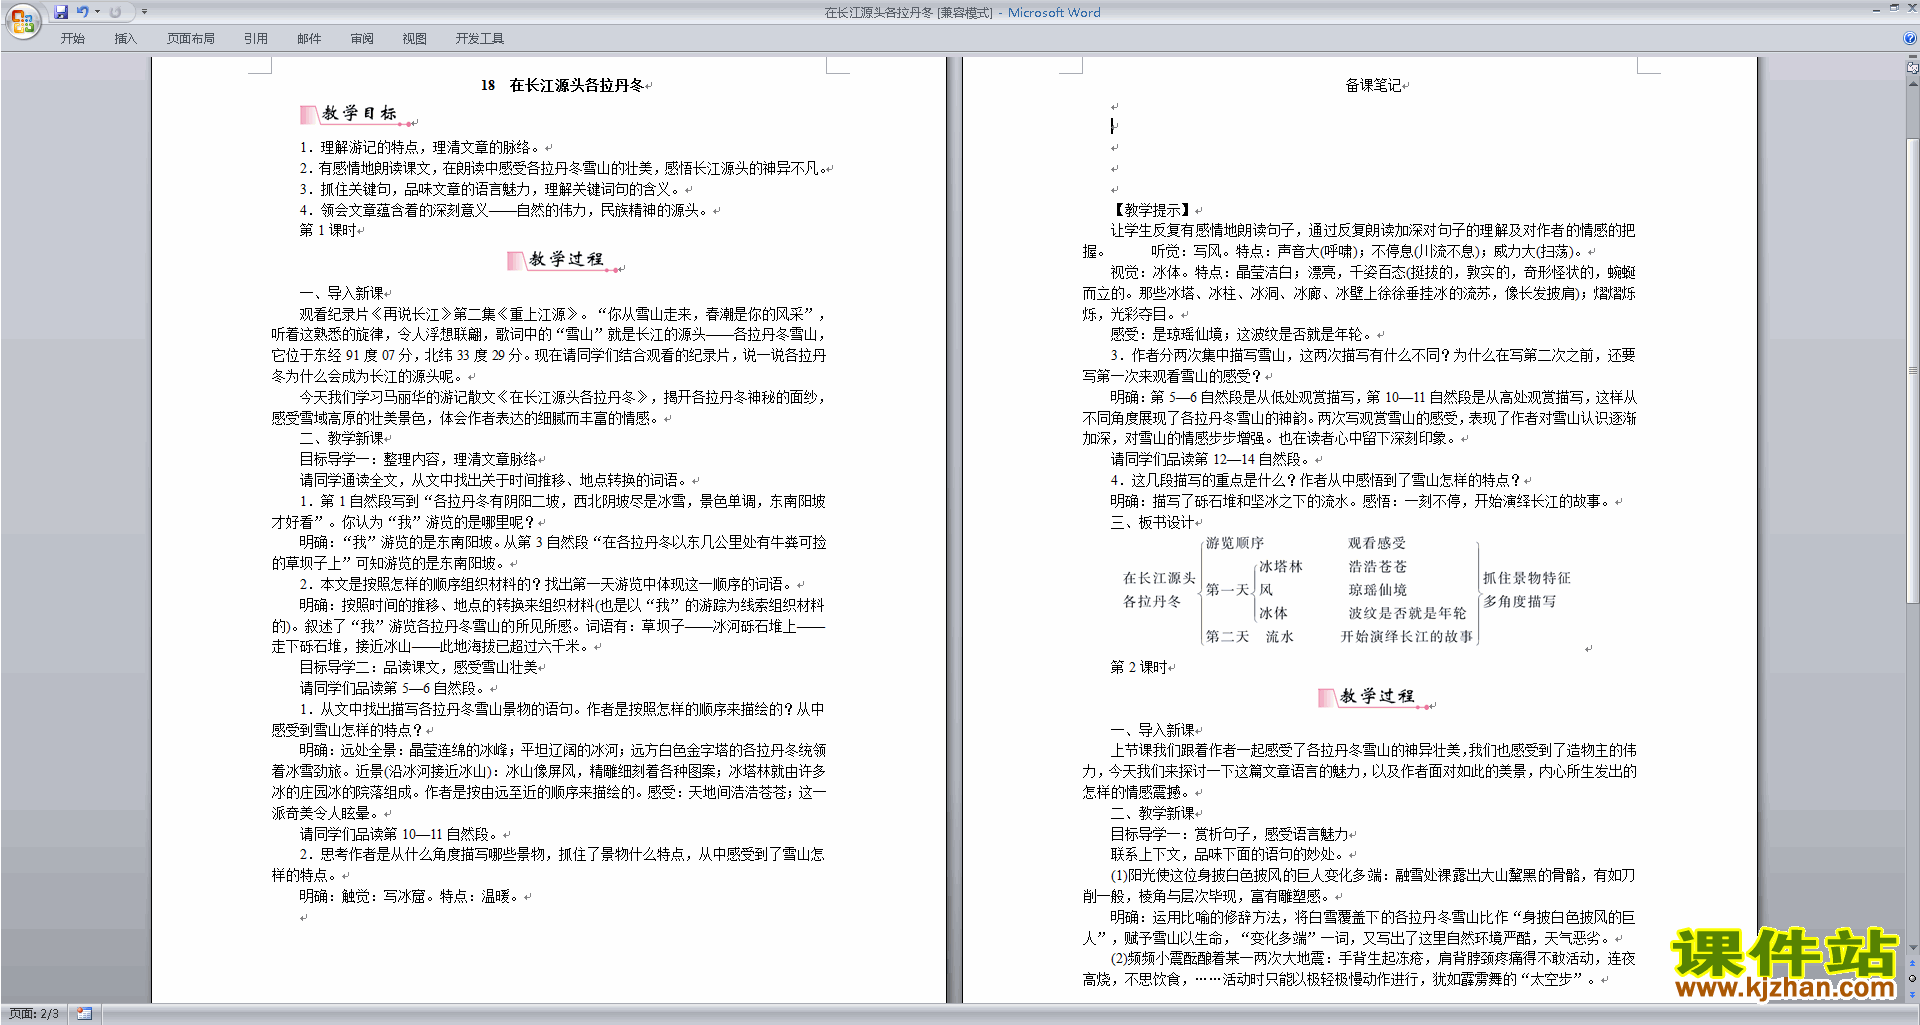This screenshot has width=1920, height=1025.
Task: Click '一、导入新课' on the left page
Action: (342, 293)
